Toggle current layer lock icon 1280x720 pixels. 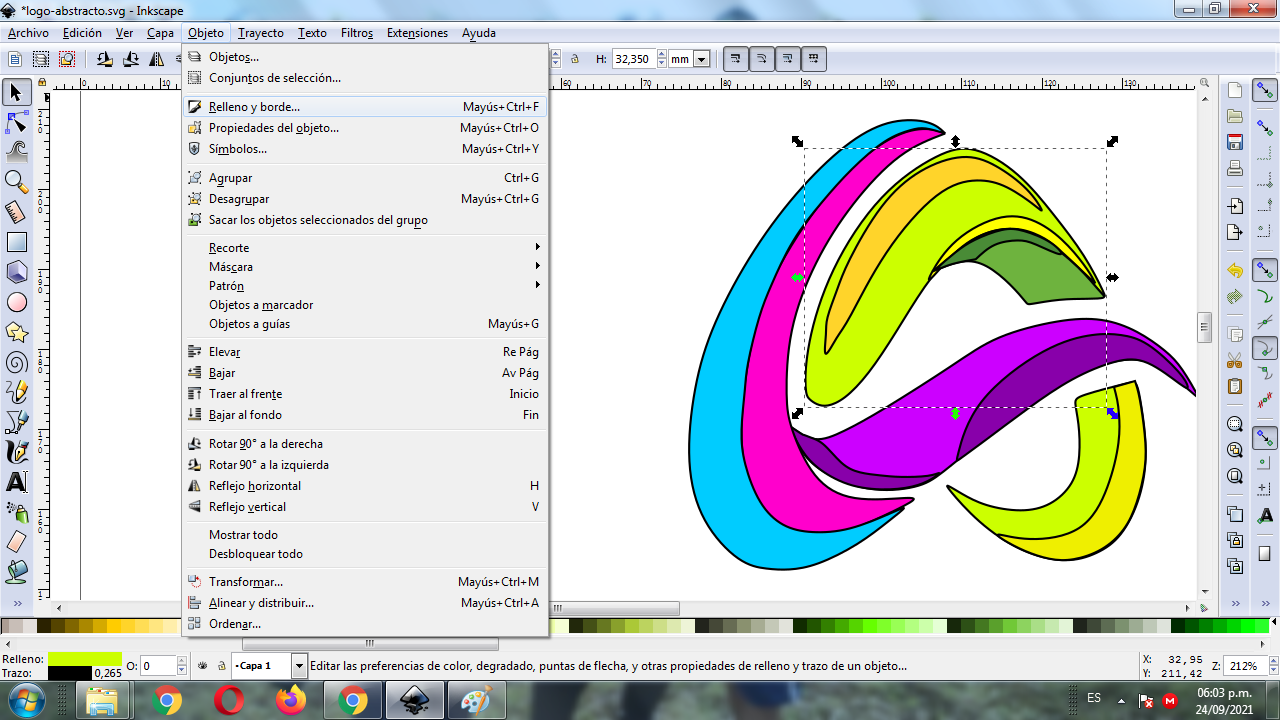click(221, 665)
